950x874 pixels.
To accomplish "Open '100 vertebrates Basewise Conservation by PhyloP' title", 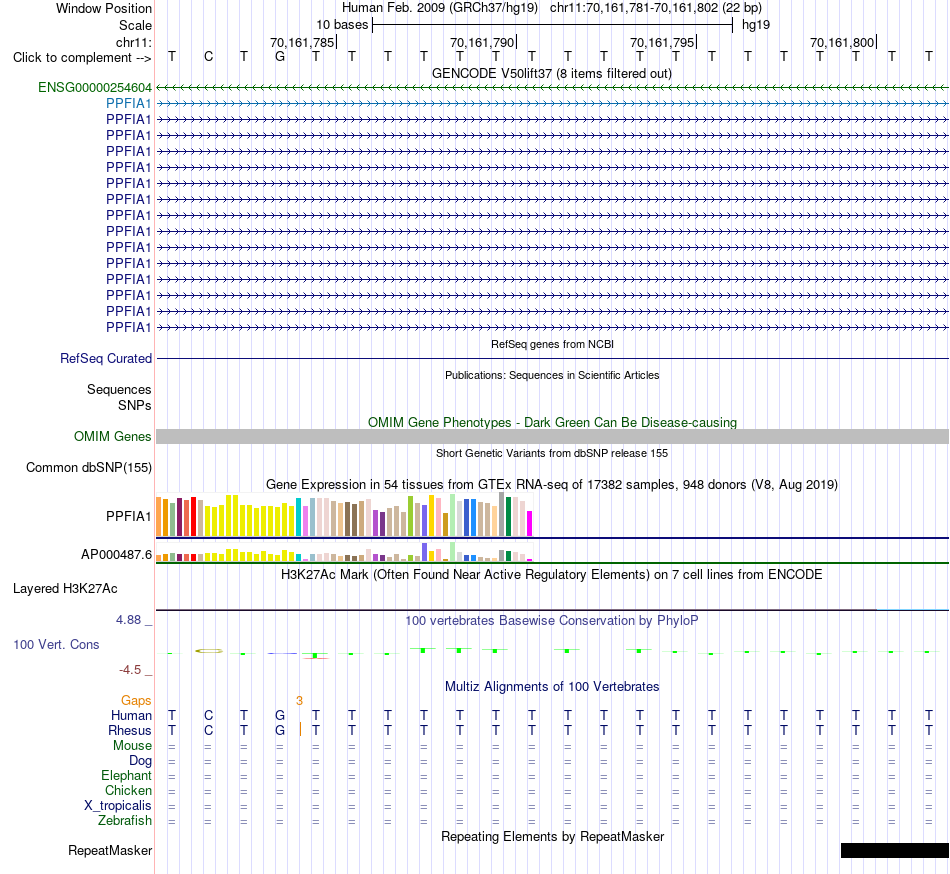I will [552, 620].
